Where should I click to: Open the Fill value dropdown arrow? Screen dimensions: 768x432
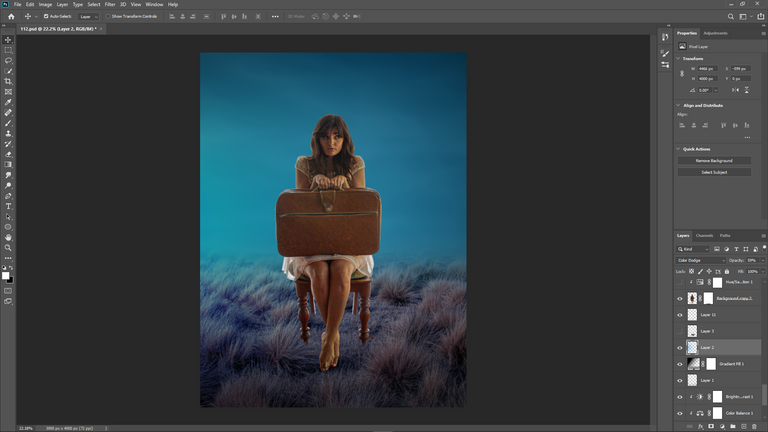pos(763,271)
